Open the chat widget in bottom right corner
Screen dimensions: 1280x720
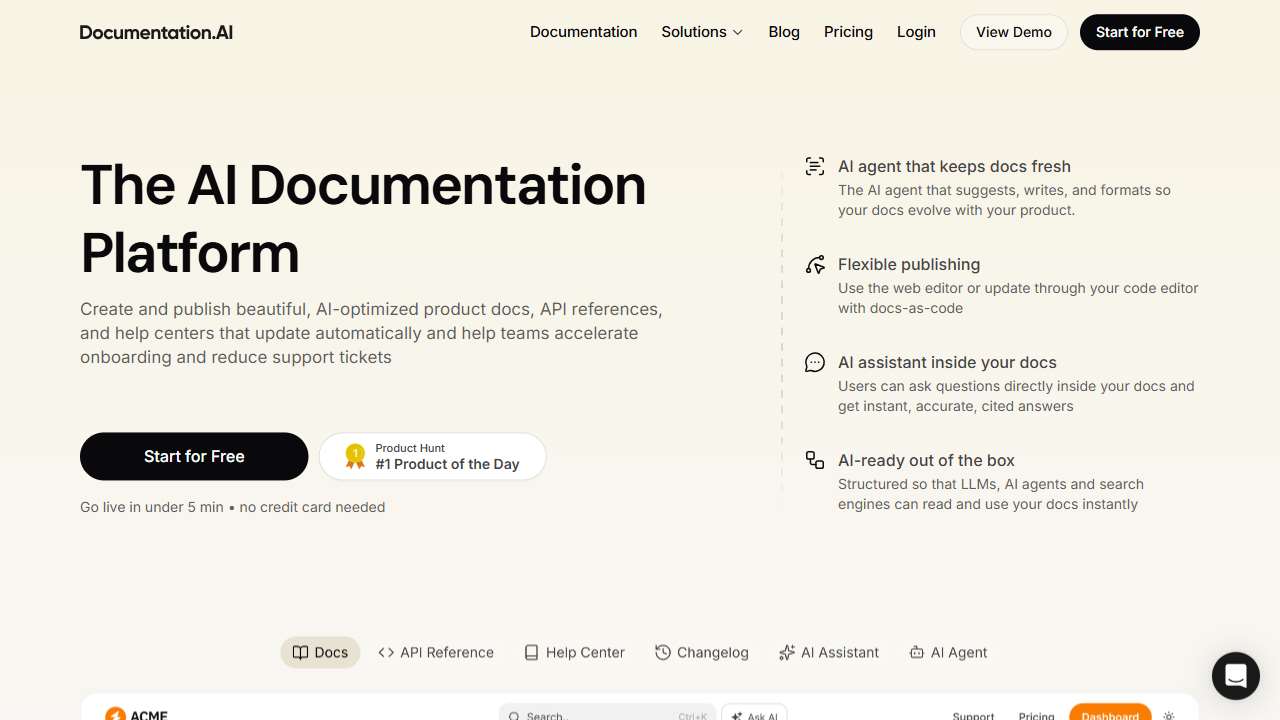click(x=1235, y=676)
